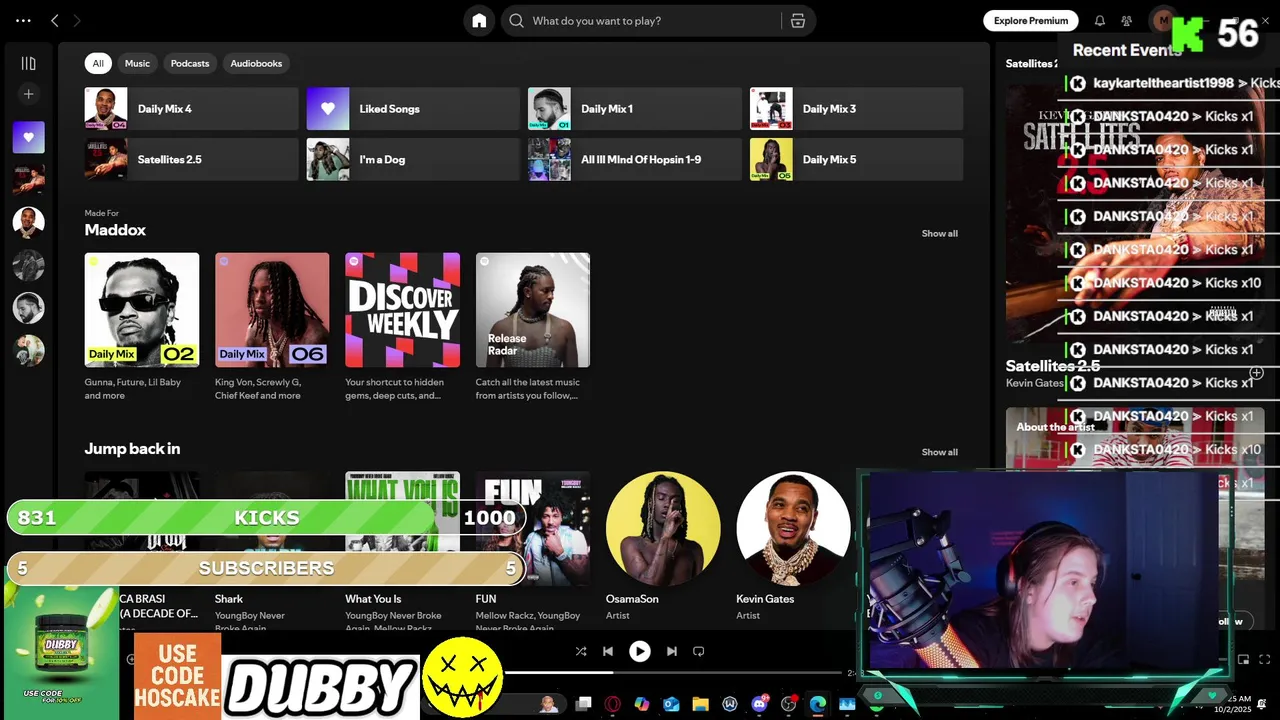The image size is (1280, 720).
Task: Open Daily Mix 1 shortcut
Action: click(x=634, y=109)
